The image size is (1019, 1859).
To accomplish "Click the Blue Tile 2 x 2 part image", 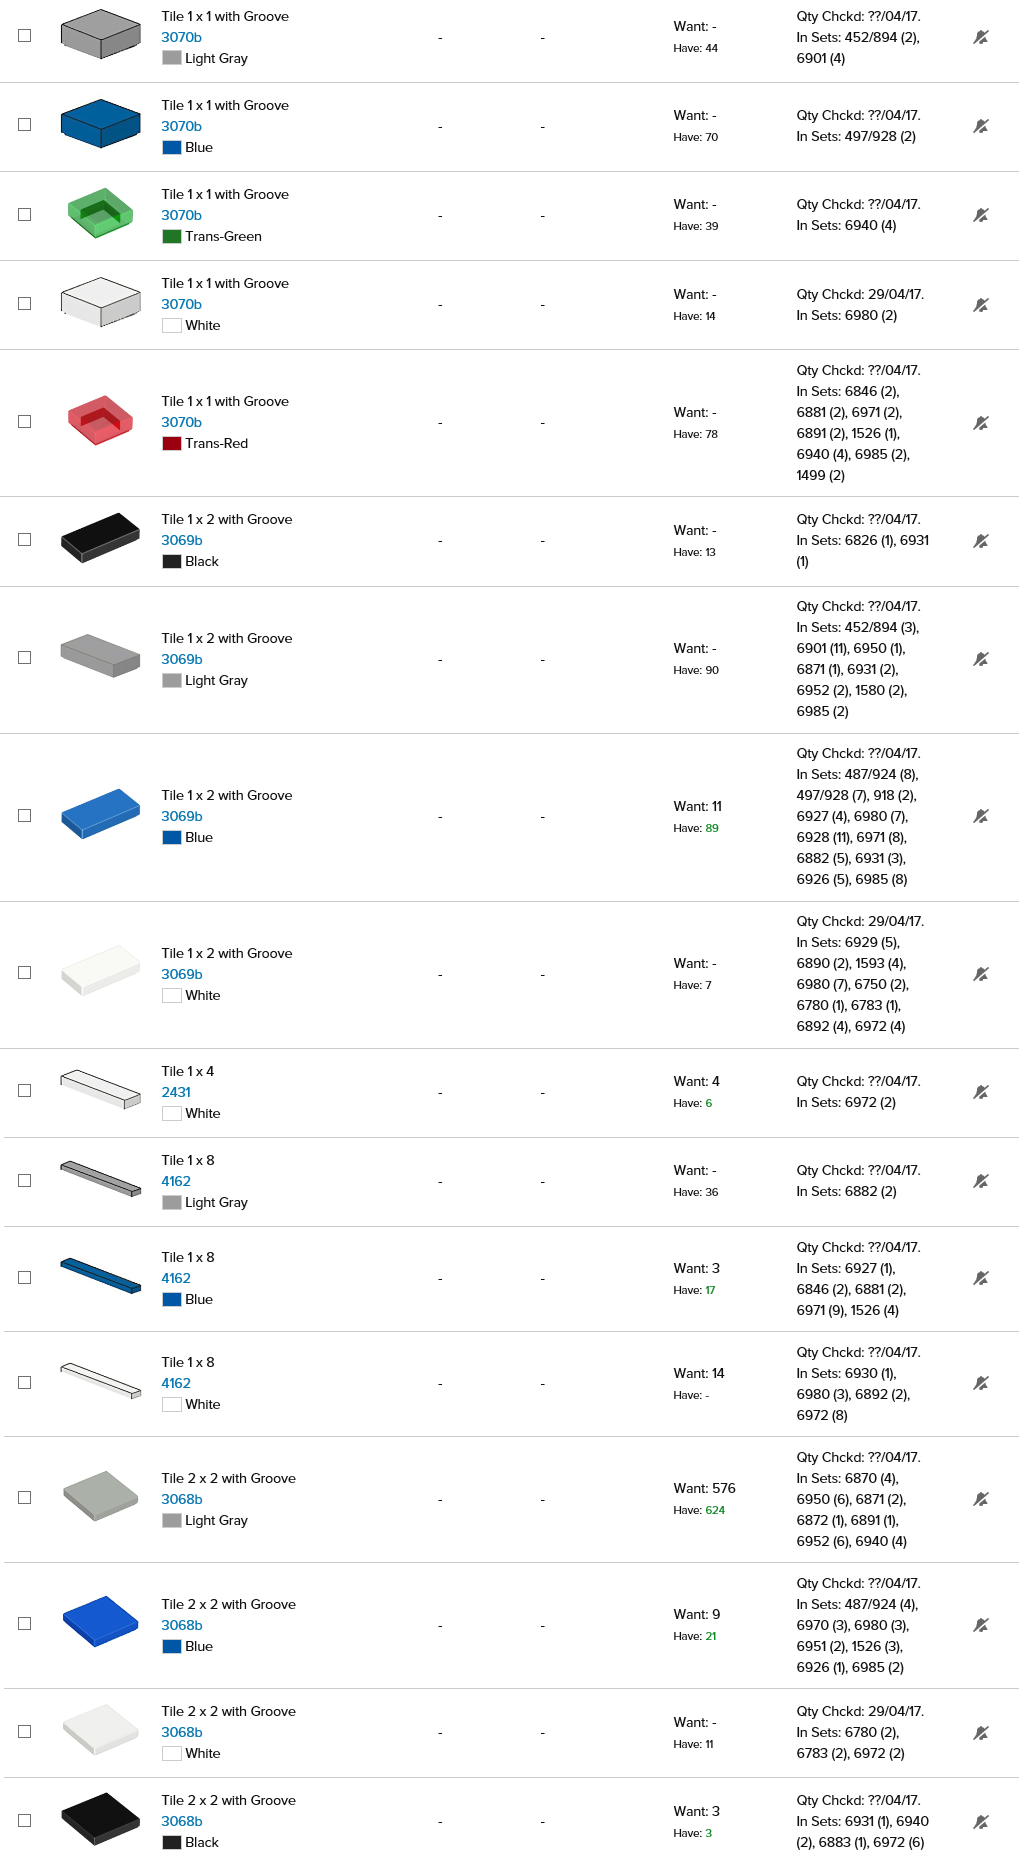I will click(100, 1621).
